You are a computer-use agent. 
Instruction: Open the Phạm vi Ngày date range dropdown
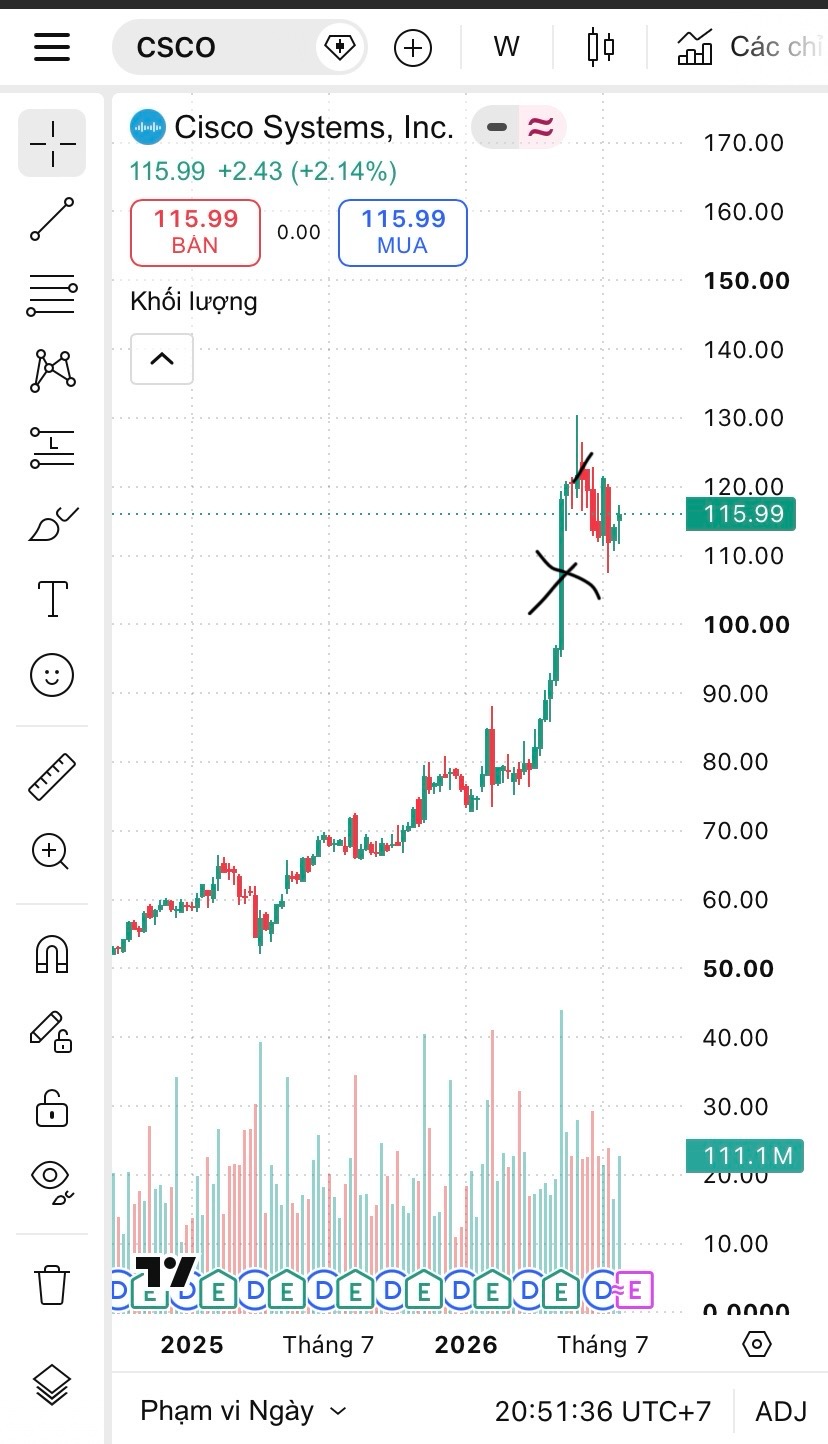[243, 1411]
